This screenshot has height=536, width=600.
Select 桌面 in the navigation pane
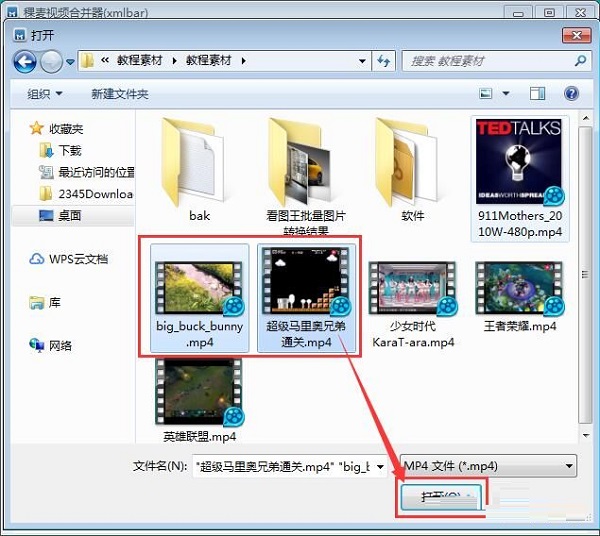69,215
